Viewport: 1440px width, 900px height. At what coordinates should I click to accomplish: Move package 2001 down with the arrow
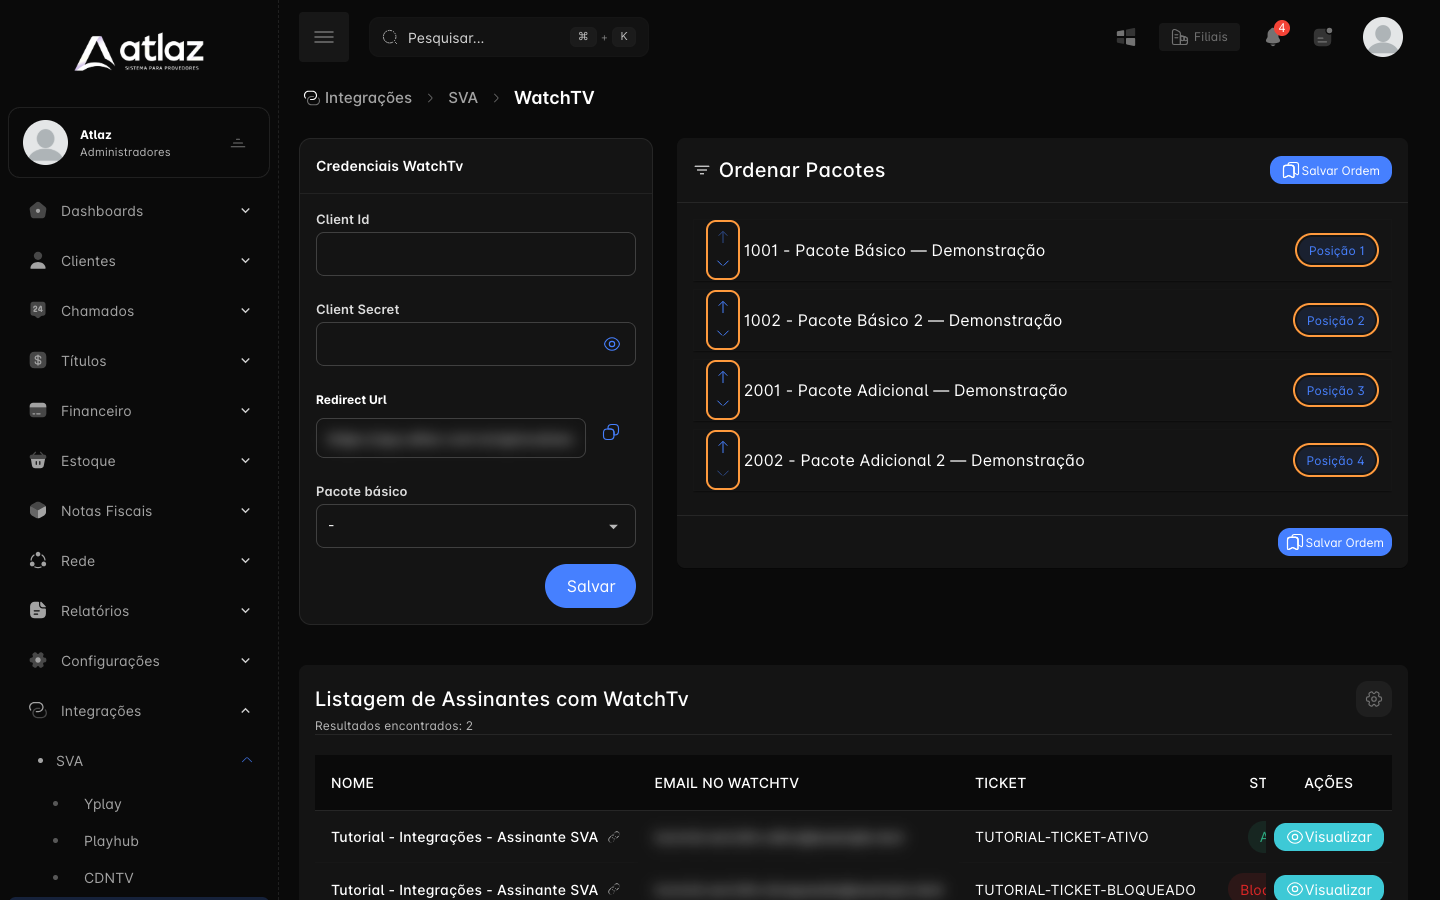point(723,403)
